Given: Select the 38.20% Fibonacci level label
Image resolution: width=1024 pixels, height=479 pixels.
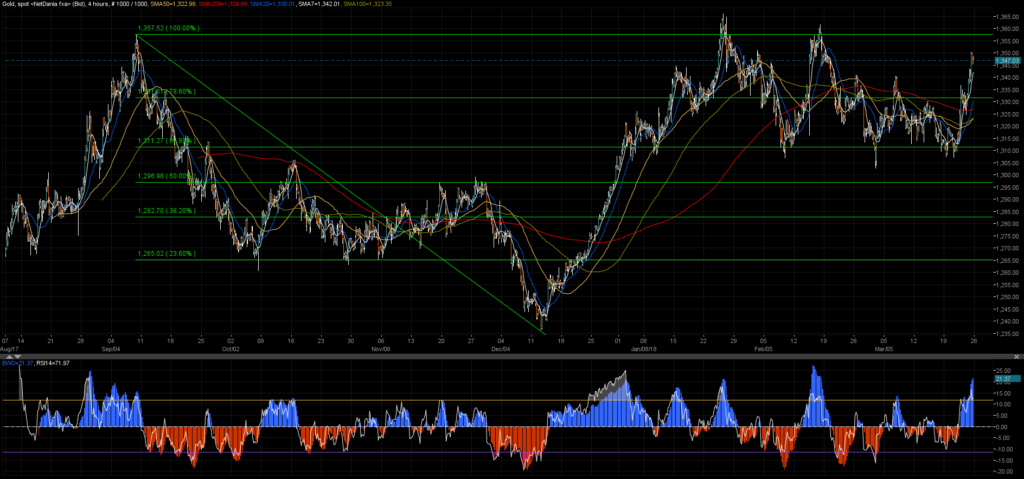Looking at the screenshot, I should tap(166, 212).
